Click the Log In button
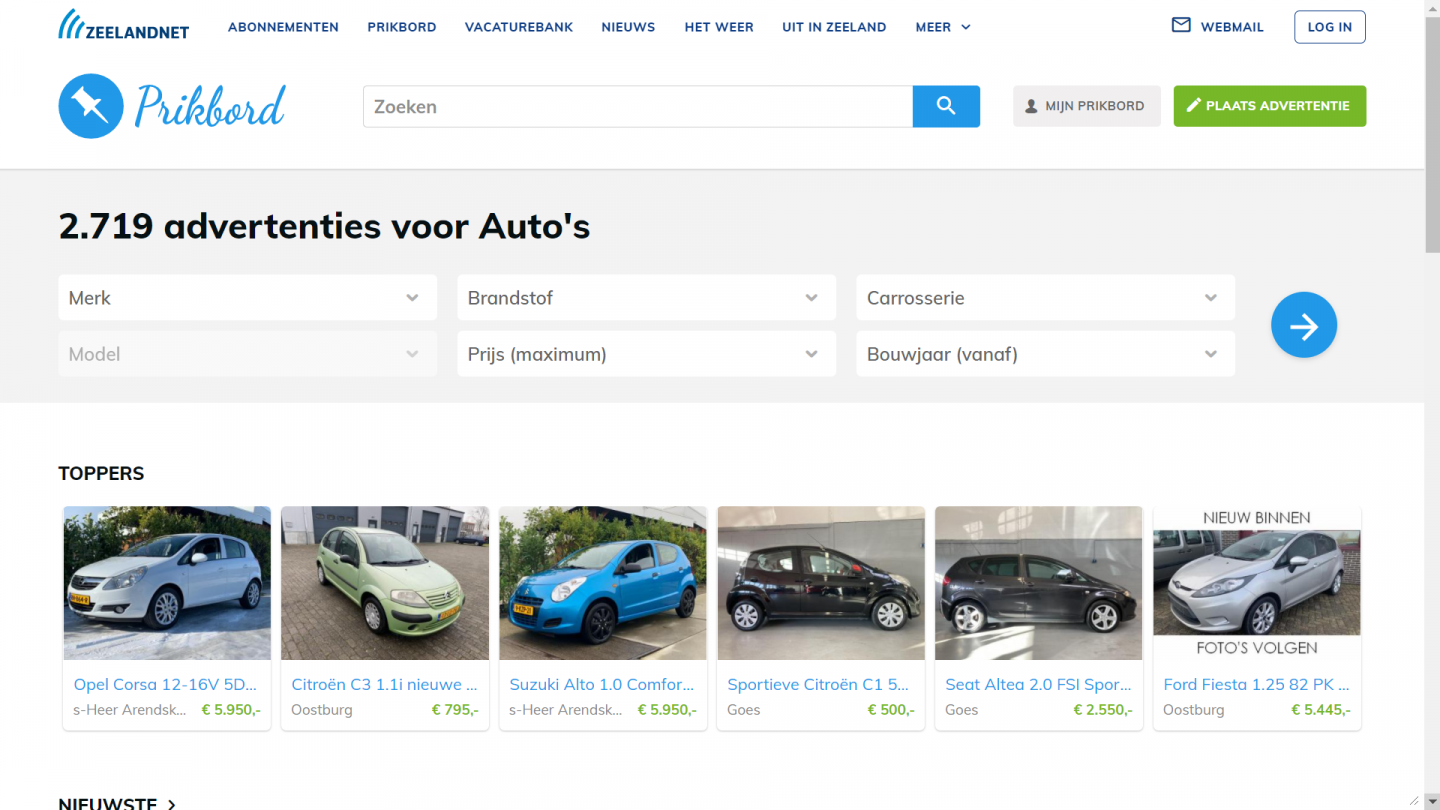 pyautogui.click(x=1330, y=27)
